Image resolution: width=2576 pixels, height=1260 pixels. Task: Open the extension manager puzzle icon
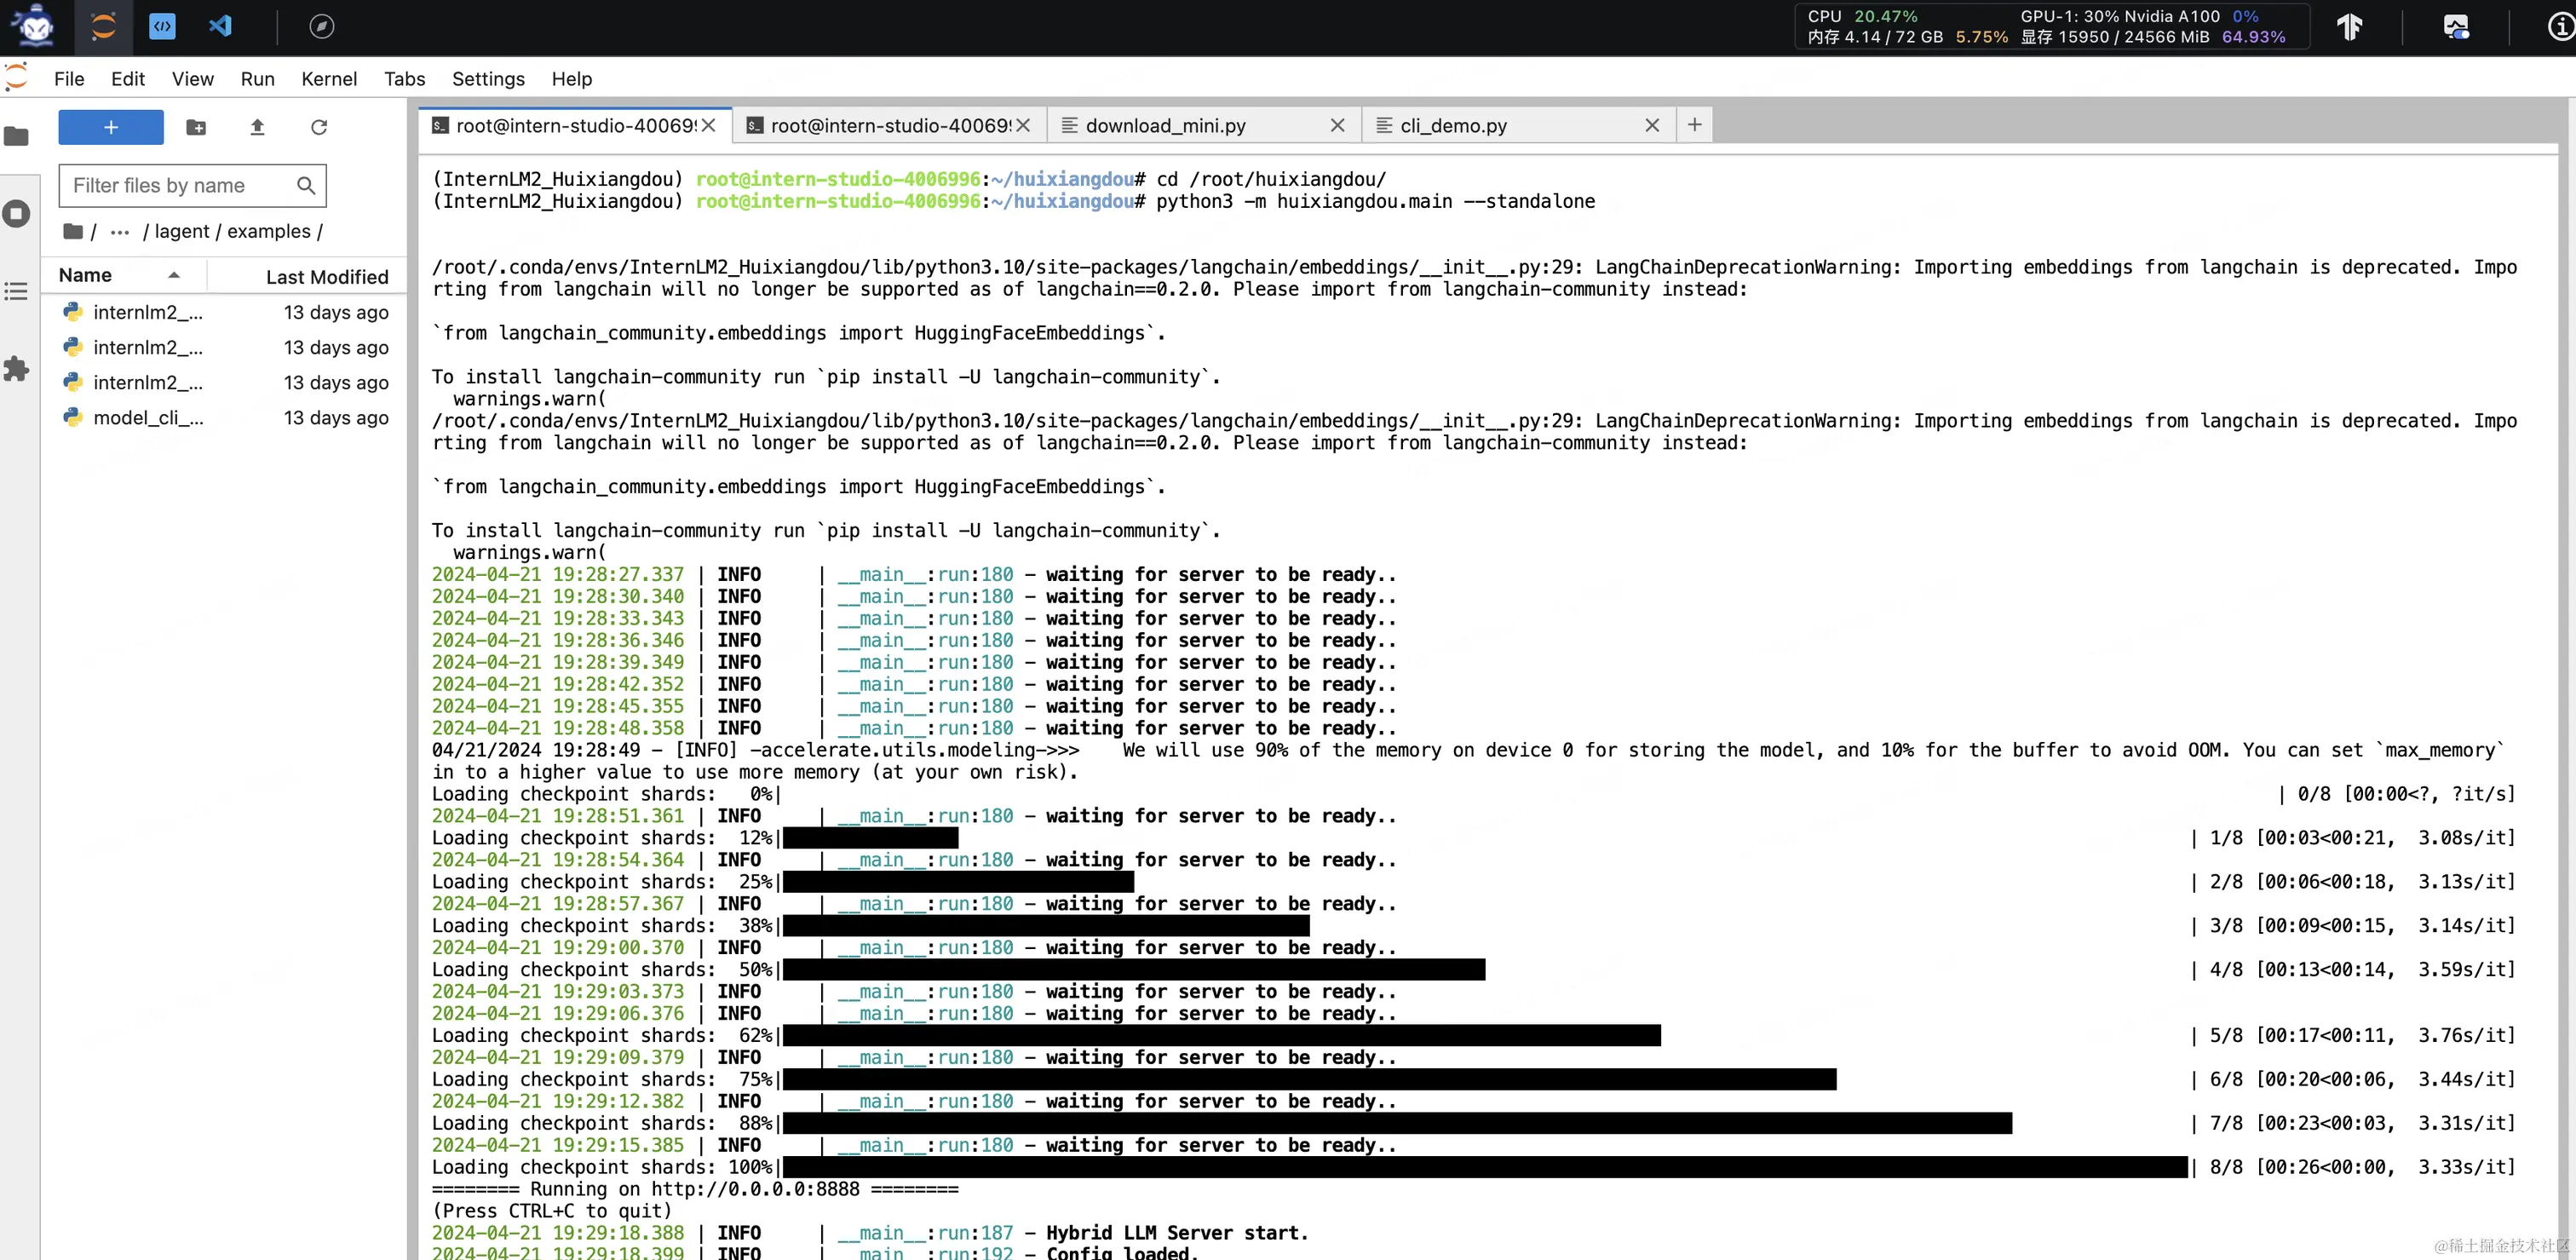(x=17, y=369)
